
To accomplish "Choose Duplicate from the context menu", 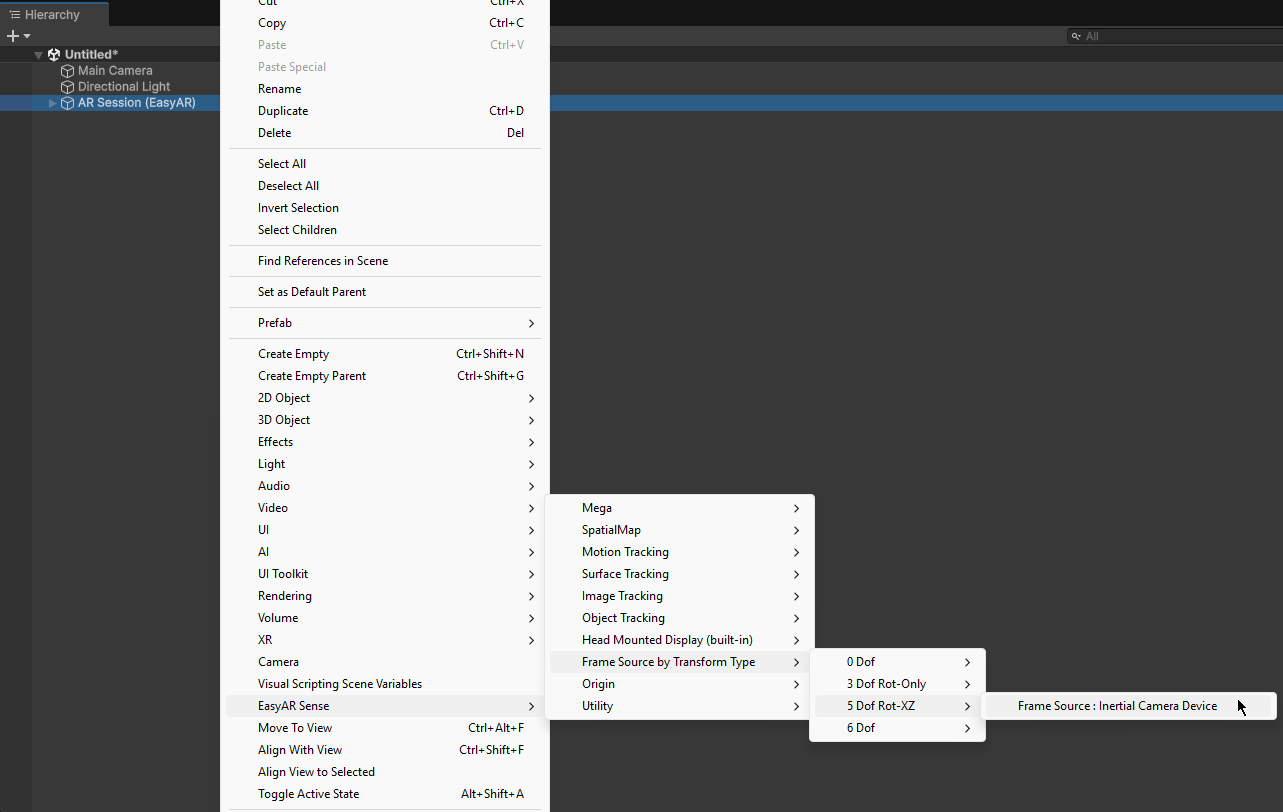I will point(283,111).
